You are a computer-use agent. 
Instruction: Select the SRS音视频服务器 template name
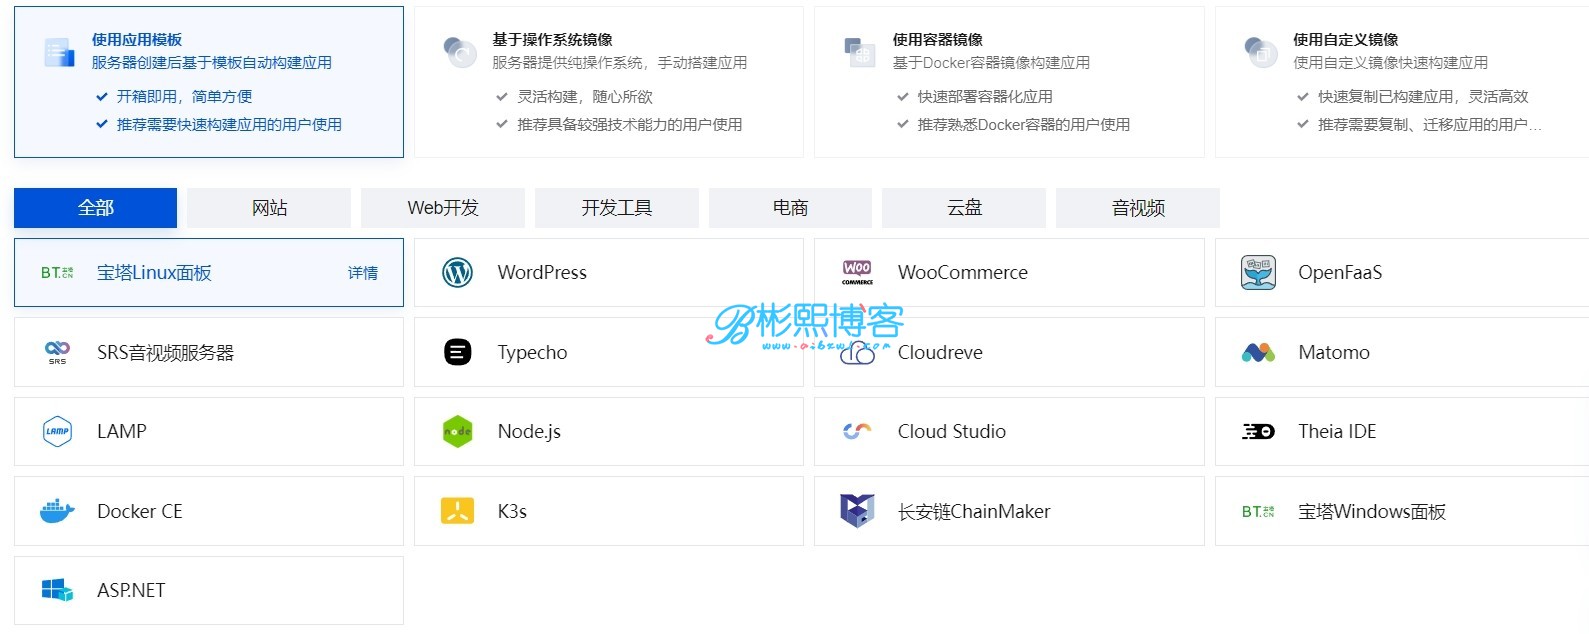[165, 352]
